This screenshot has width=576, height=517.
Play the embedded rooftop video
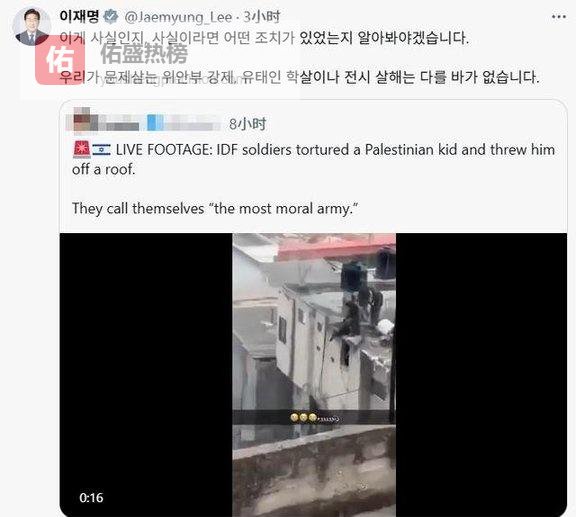click(x=313, y=375)
